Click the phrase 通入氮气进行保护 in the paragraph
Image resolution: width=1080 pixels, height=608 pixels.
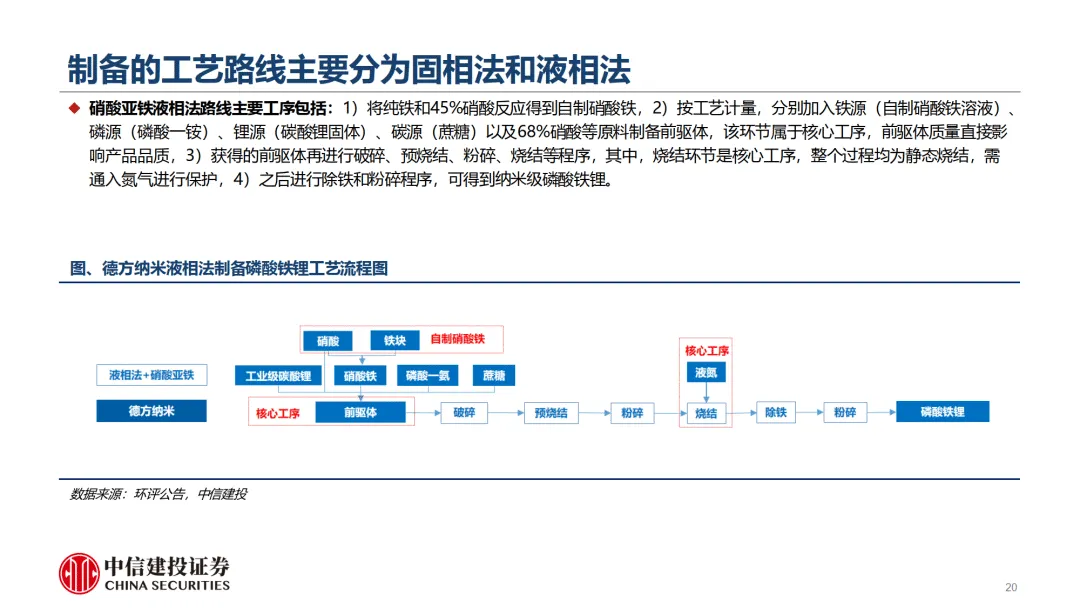pyautogui.click(x=153, y=180)
